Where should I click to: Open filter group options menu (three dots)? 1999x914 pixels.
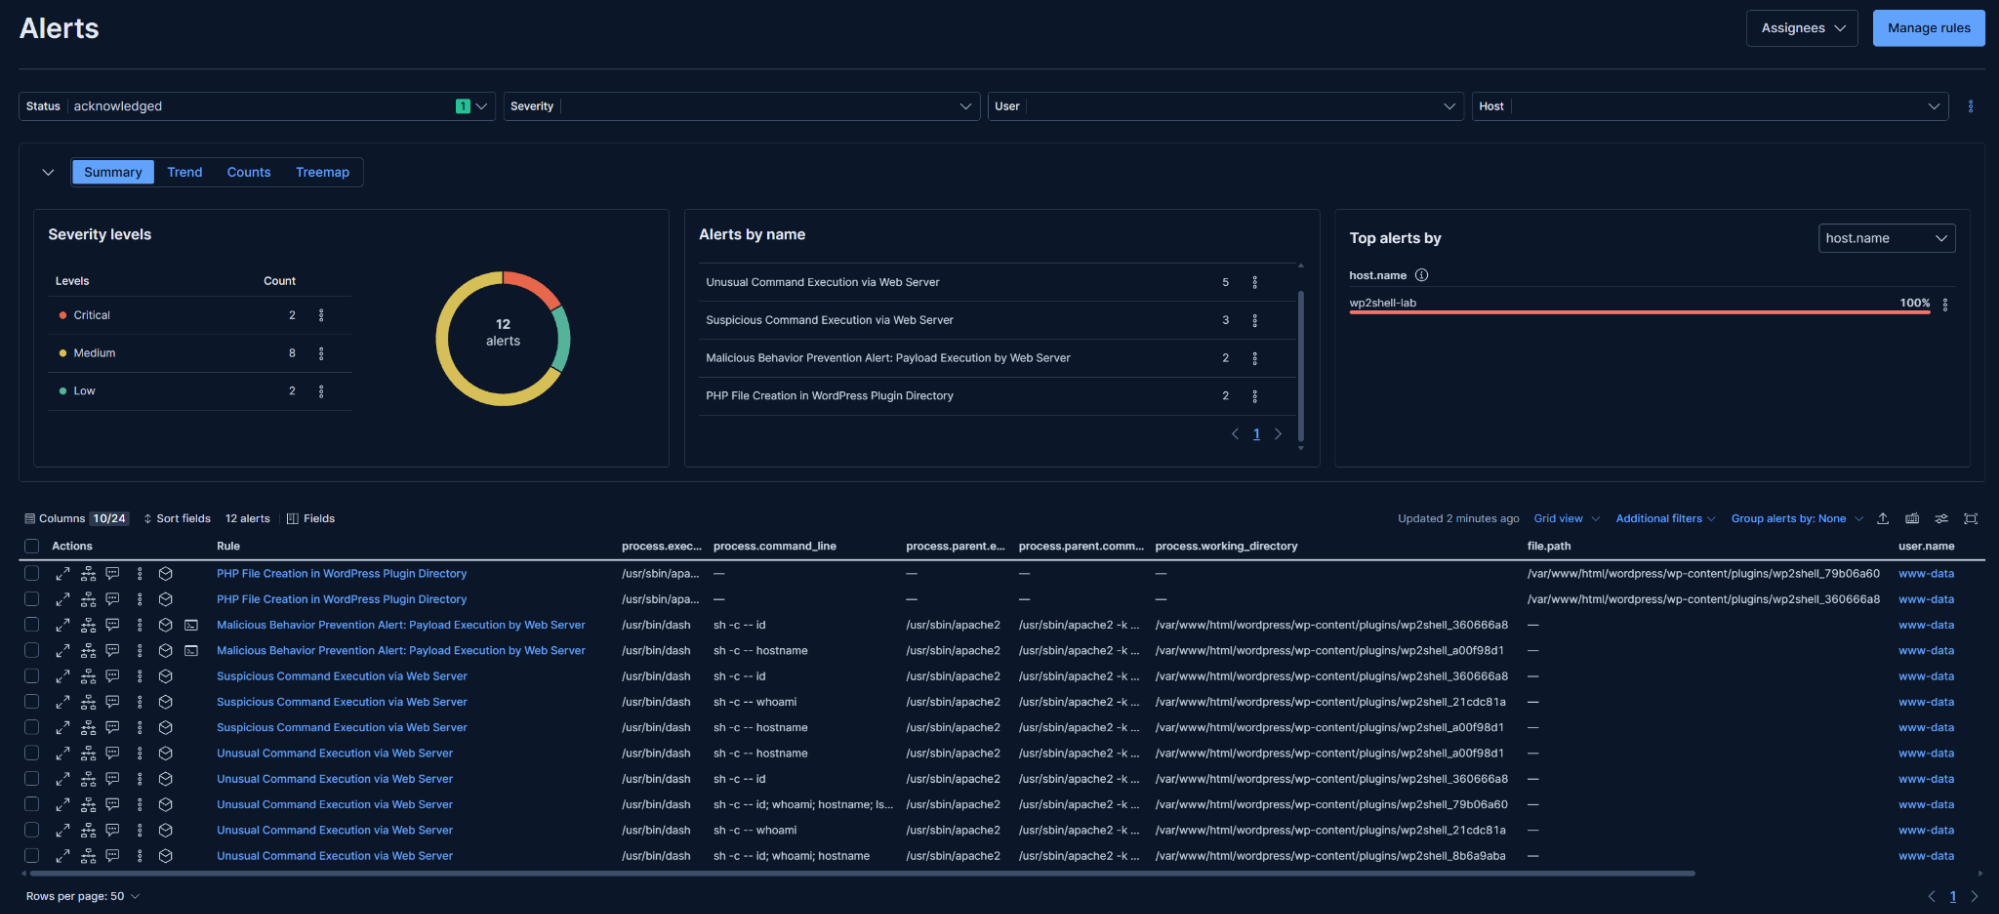1970,106
